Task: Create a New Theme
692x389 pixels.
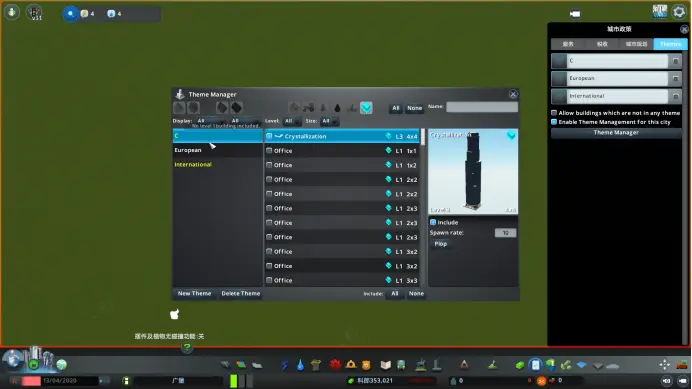Action: pyautogui.click(x=194, y=294)
